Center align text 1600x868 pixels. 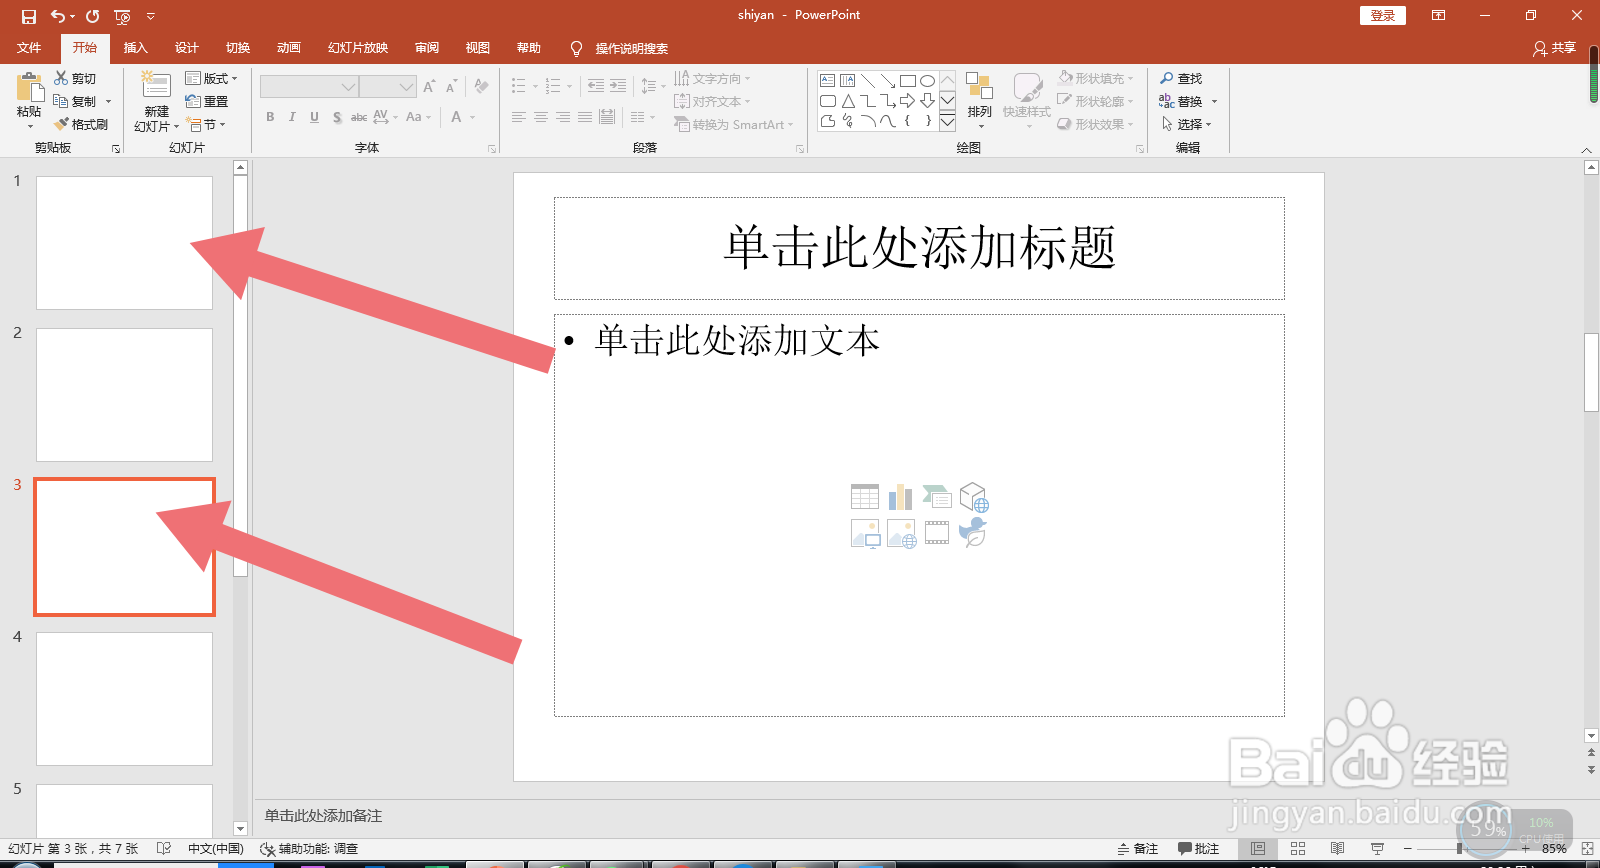540,117
